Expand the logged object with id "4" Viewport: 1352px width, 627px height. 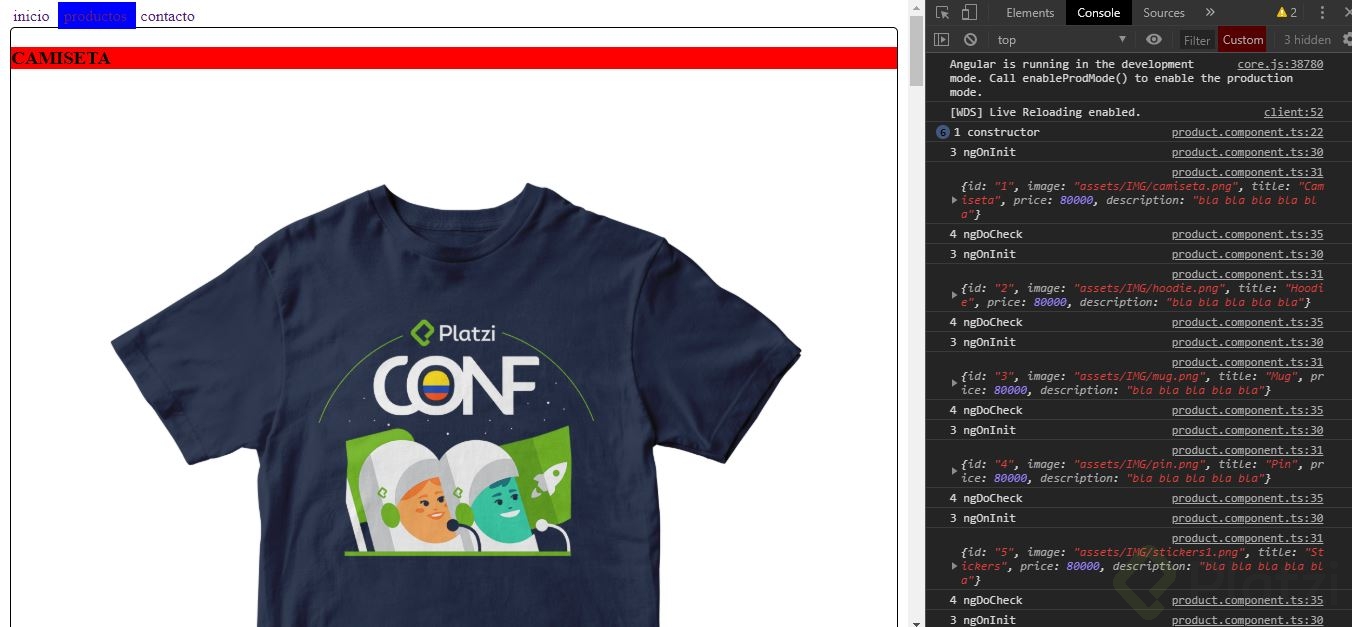point(954,471)
